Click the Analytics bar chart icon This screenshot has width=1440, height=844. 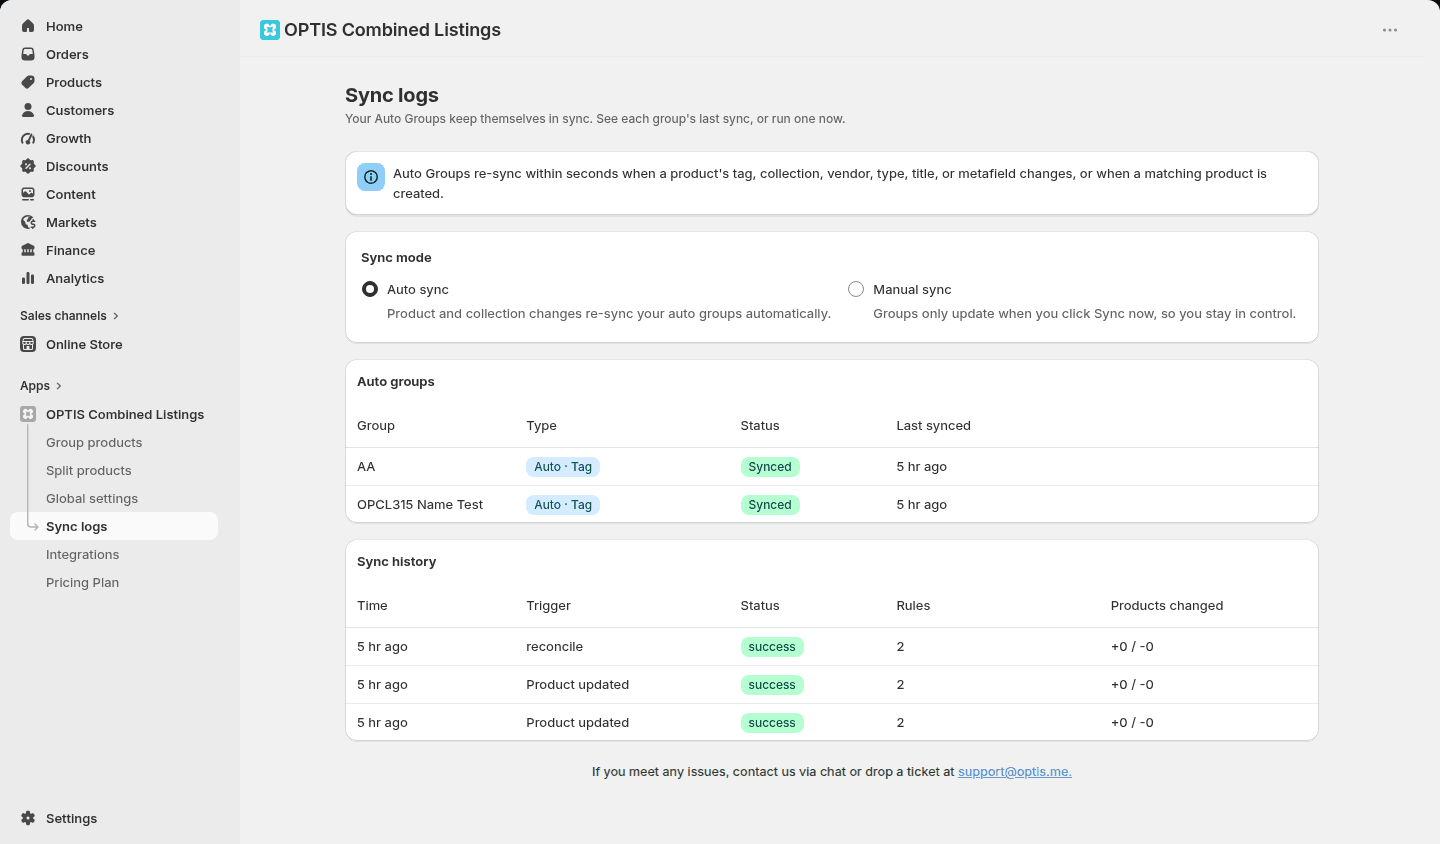pos(28,278)
